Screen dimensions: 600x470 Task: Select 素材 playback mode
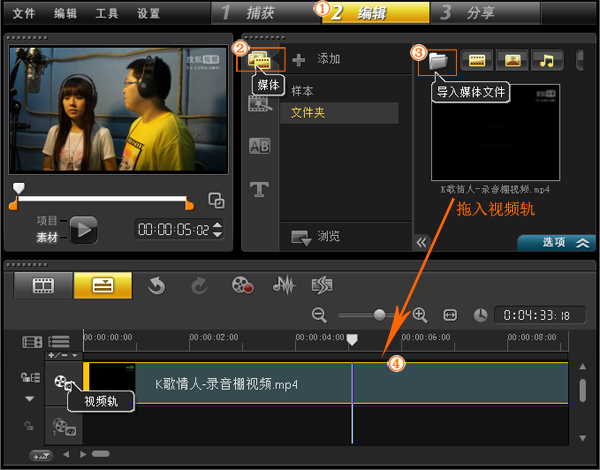pyautogui.click(x=47, y=238)
